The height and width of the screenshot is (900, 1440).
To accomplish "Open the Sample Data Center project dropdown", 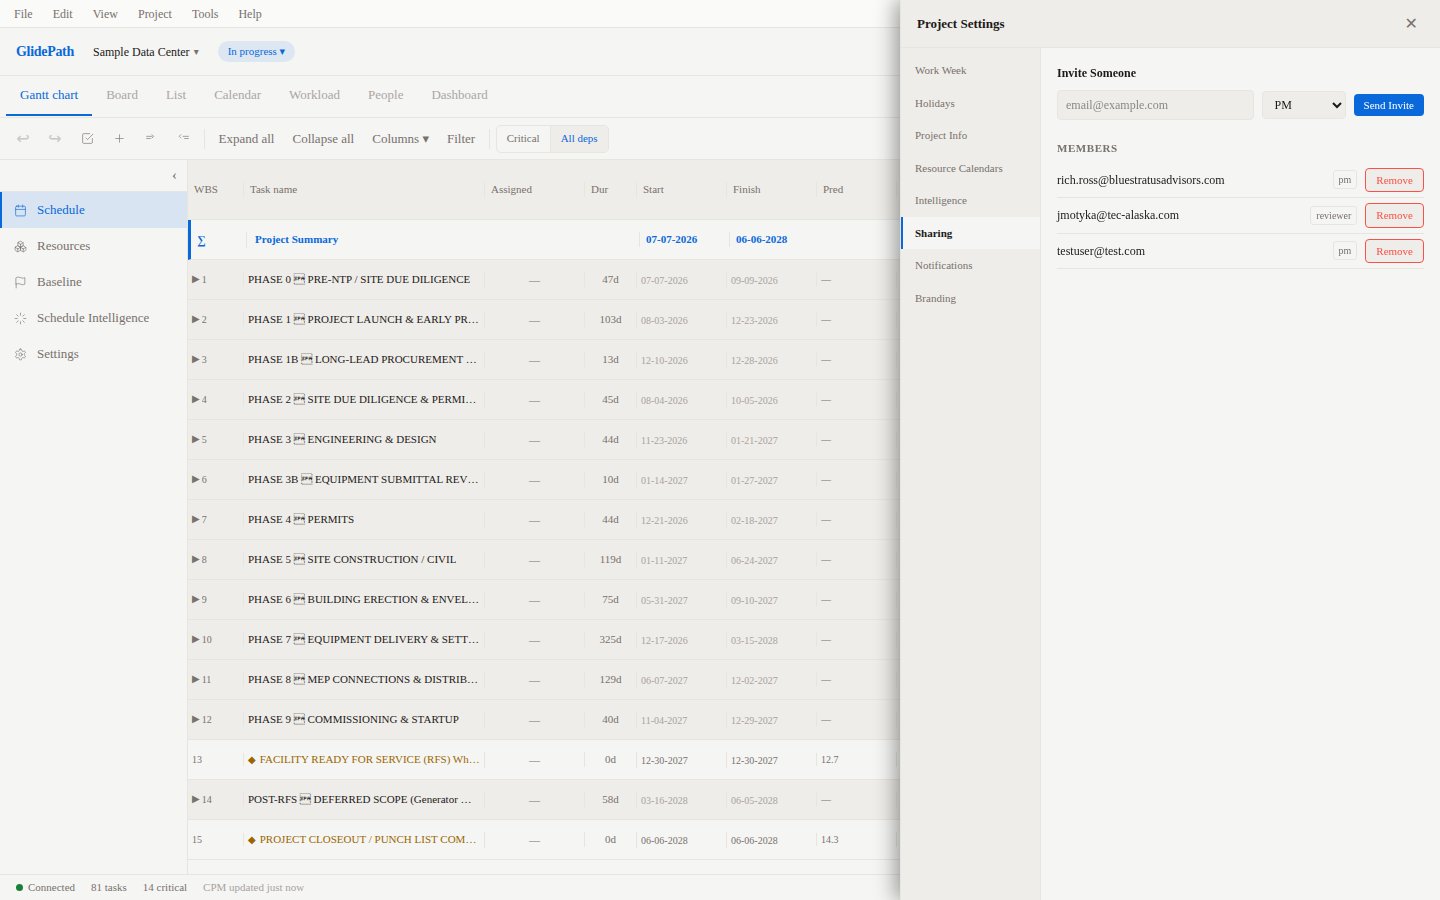I will click(146, 52).
